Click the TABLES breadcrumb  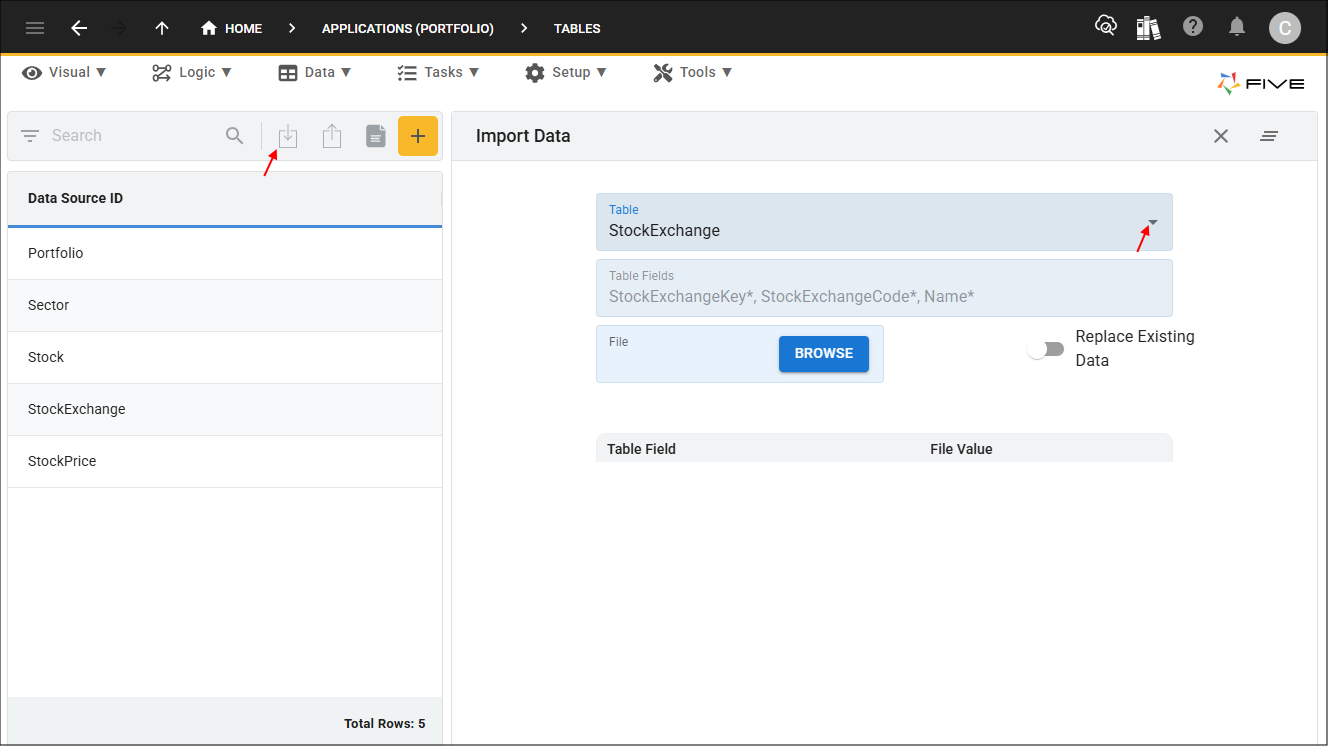[577, 28]
